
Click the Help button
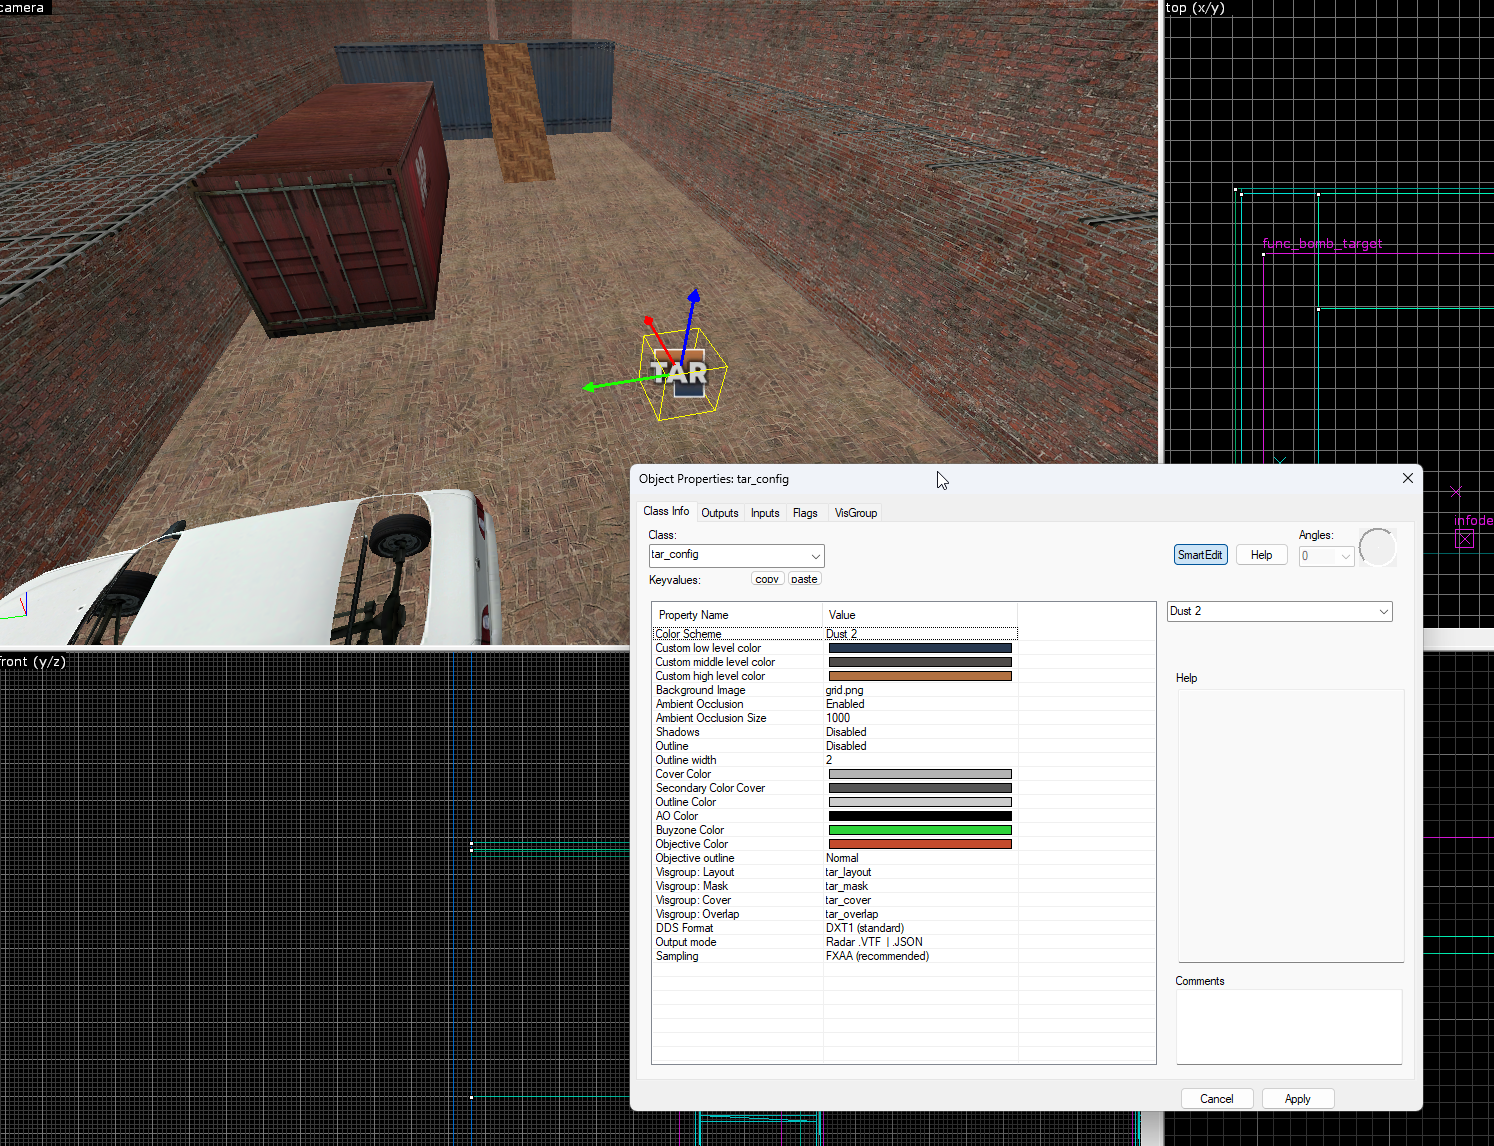pyautogui.click(x=1262, y=555)
